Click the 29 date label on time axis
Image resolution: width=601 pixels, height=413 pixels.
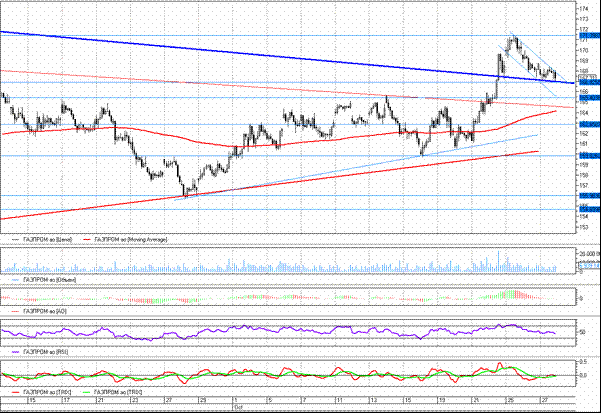(x=202, y=400)
